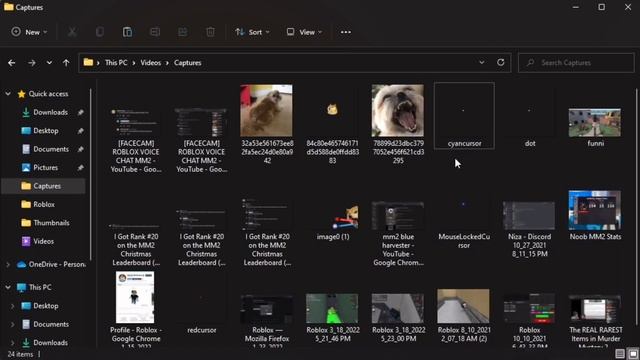
Task: Open the See more ellipsis menu
Action: [346, 32]
